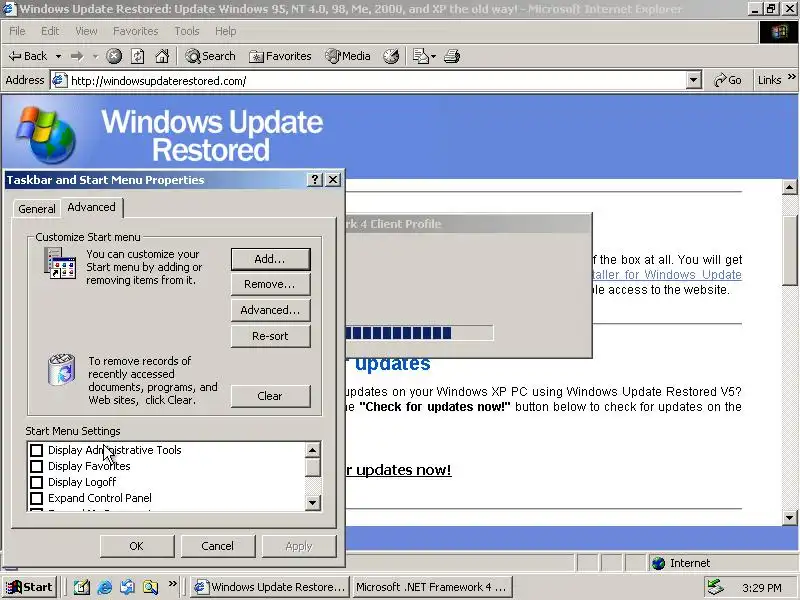Expand the Links toolbar chevron

(x=791, y=77)
